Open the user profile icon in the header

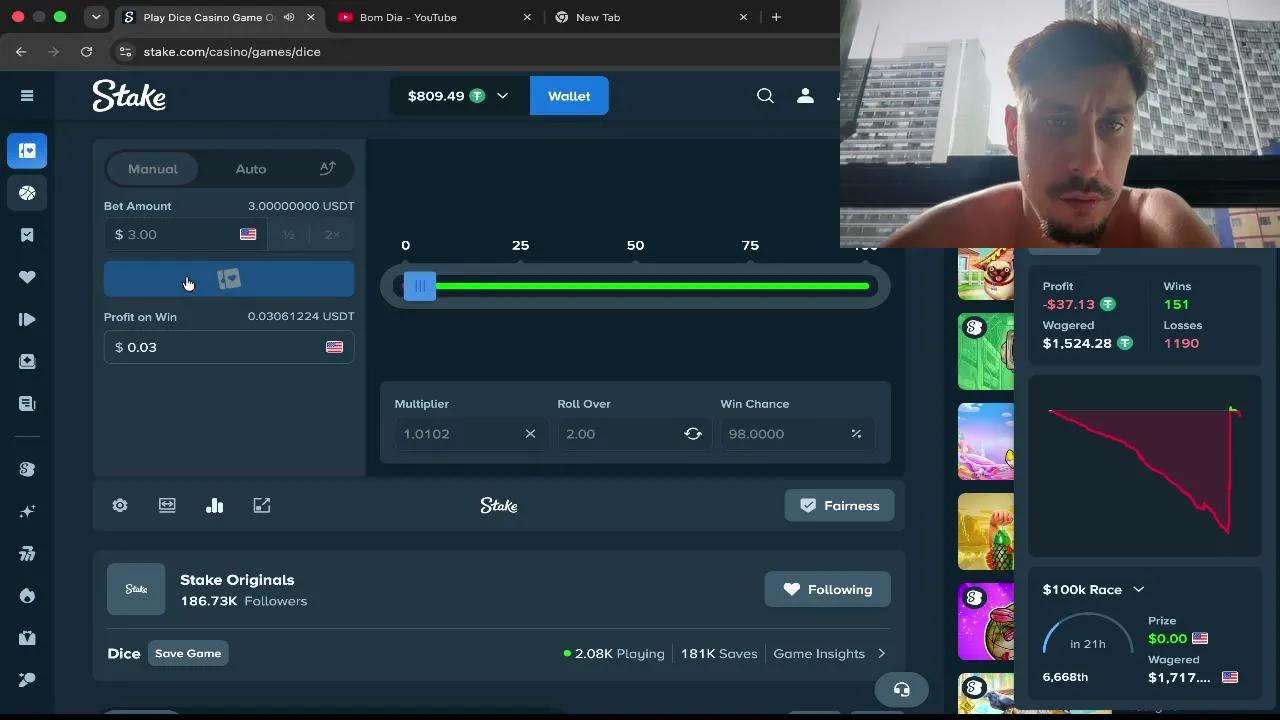tap(805, 96)
